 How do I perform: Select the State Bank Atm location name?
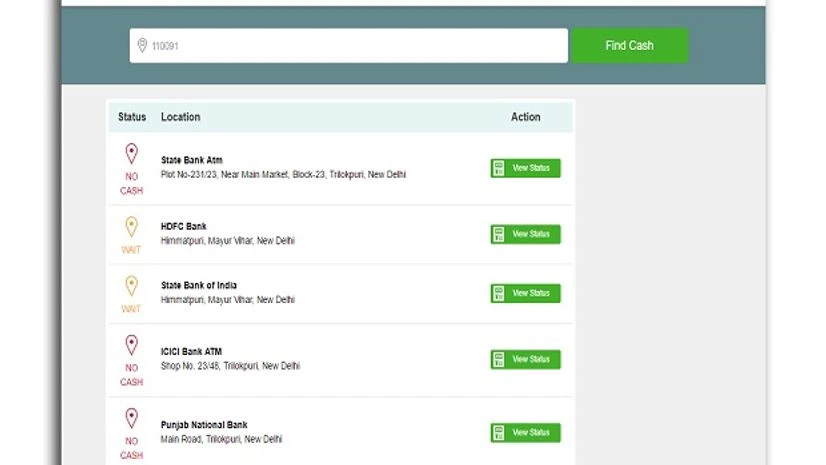pos(191,160)
